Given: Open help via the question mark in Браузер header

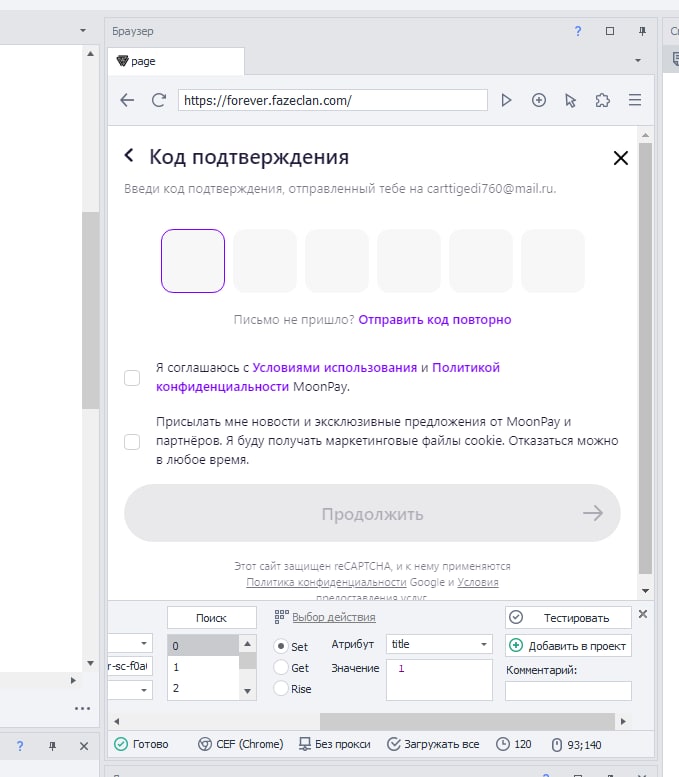Looking at the screenshot, I should pos(578,31).
